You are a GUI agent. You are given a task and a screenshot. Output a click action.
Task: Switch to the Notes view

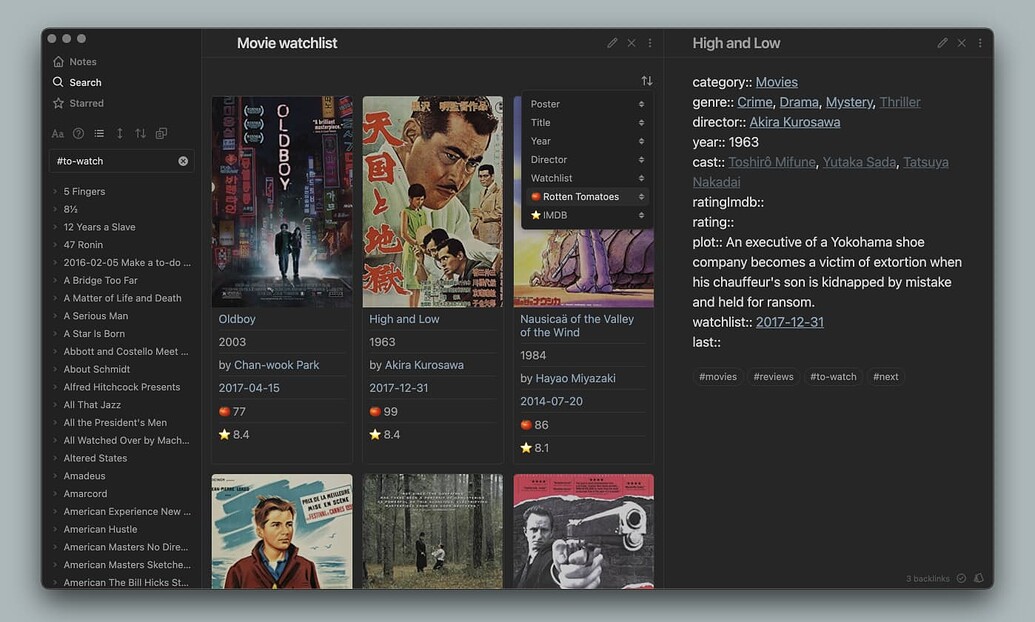pyautogui.click(x=78, y=61)
